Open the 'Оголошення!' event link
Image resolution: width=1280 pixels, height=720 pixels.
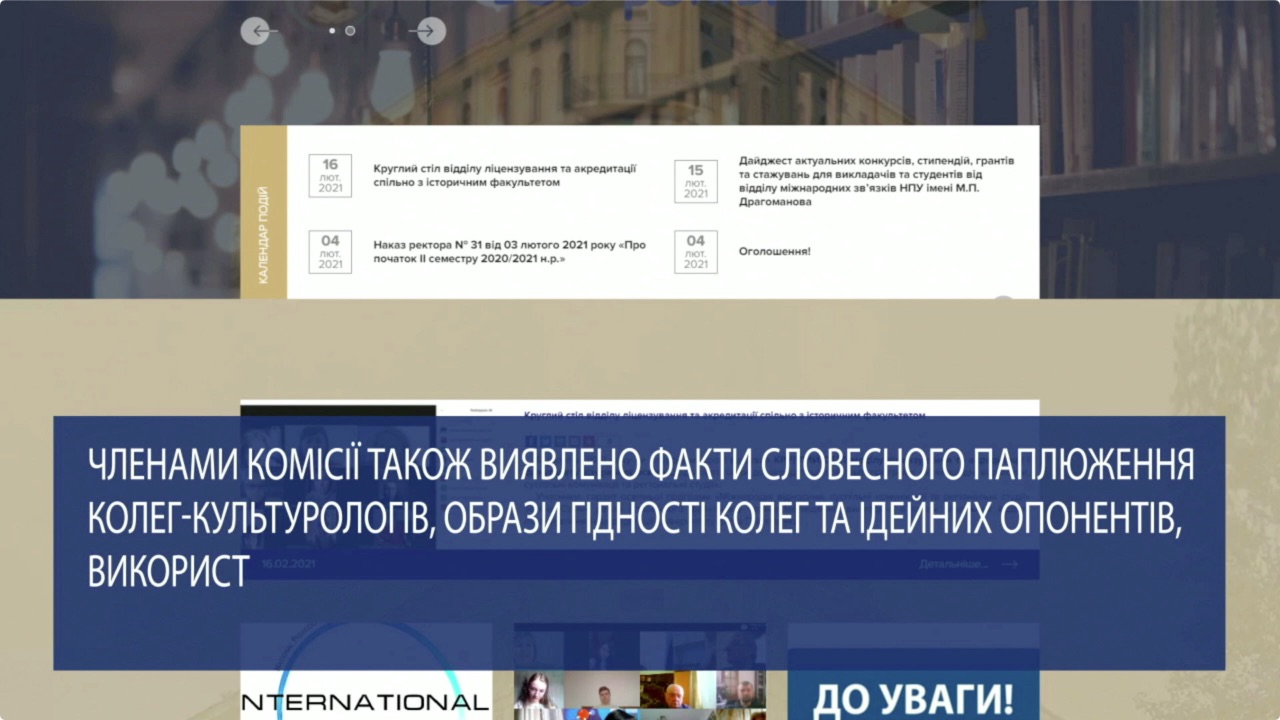pos(774,251)
